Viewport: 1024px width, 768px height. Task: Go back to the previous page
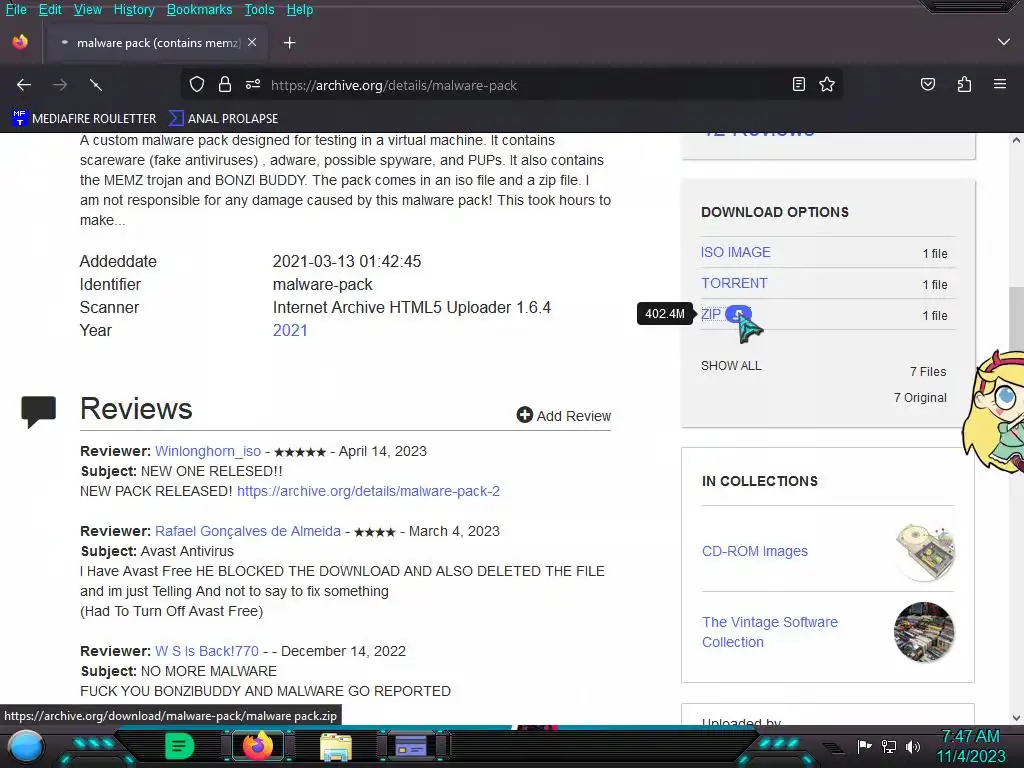click(x=24, y=85)
